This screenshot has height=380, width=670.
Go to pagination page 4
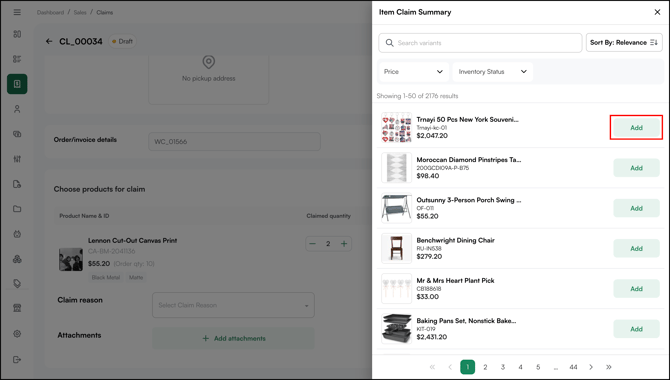tap(520, 367)
